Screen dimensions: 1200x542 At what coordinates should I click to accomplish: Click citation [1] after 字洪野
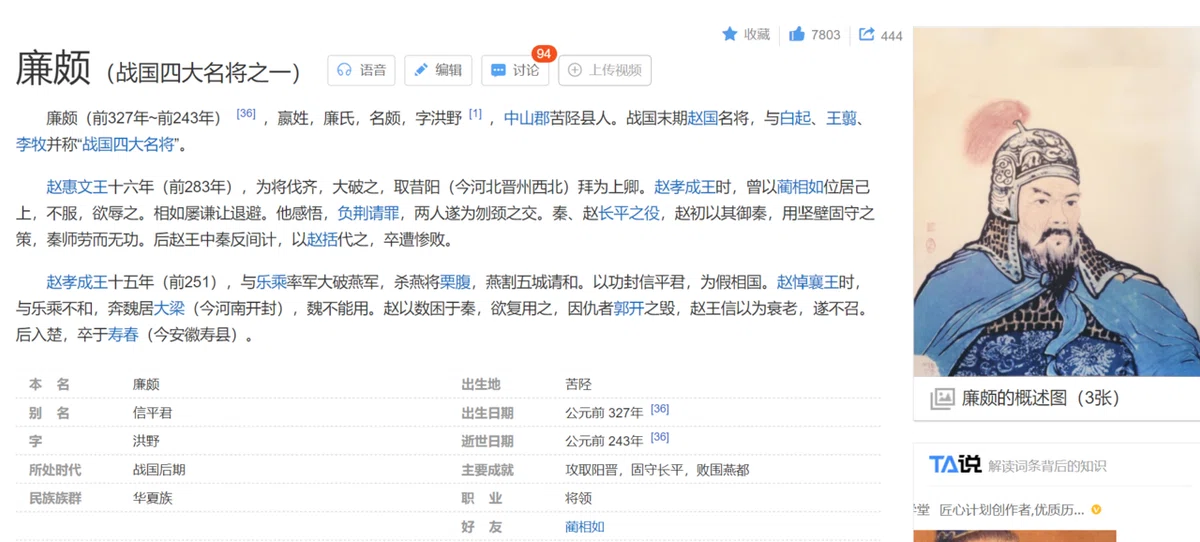475,114
